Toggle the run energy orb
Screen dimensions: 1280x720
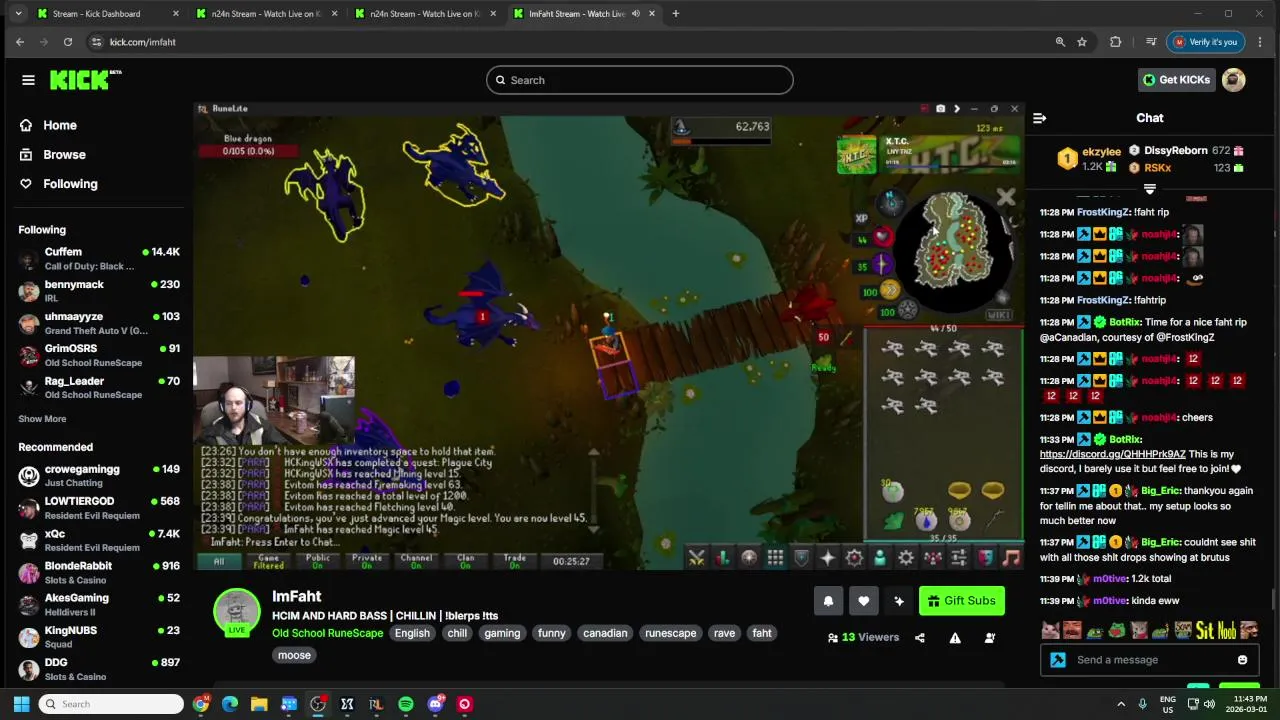pyautogui.click(x=889, y=290)
